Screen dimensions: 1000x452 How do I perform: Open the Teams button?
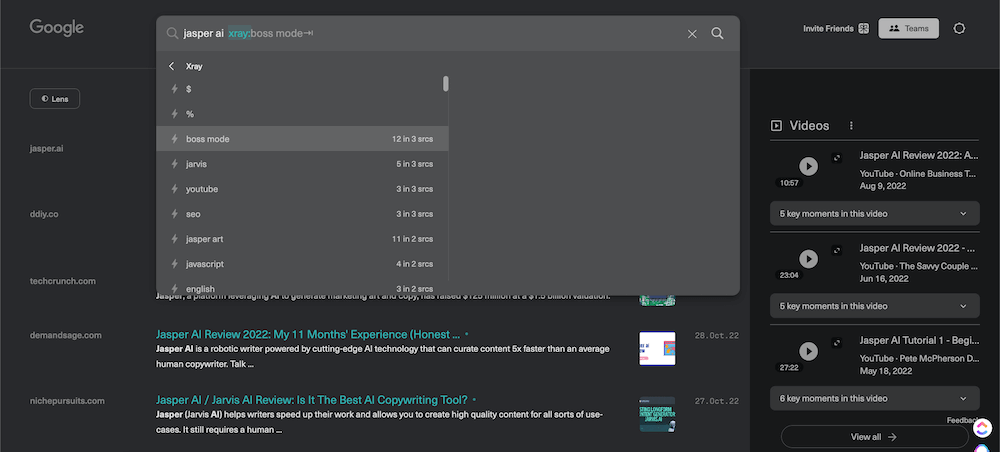click(908, 28)
